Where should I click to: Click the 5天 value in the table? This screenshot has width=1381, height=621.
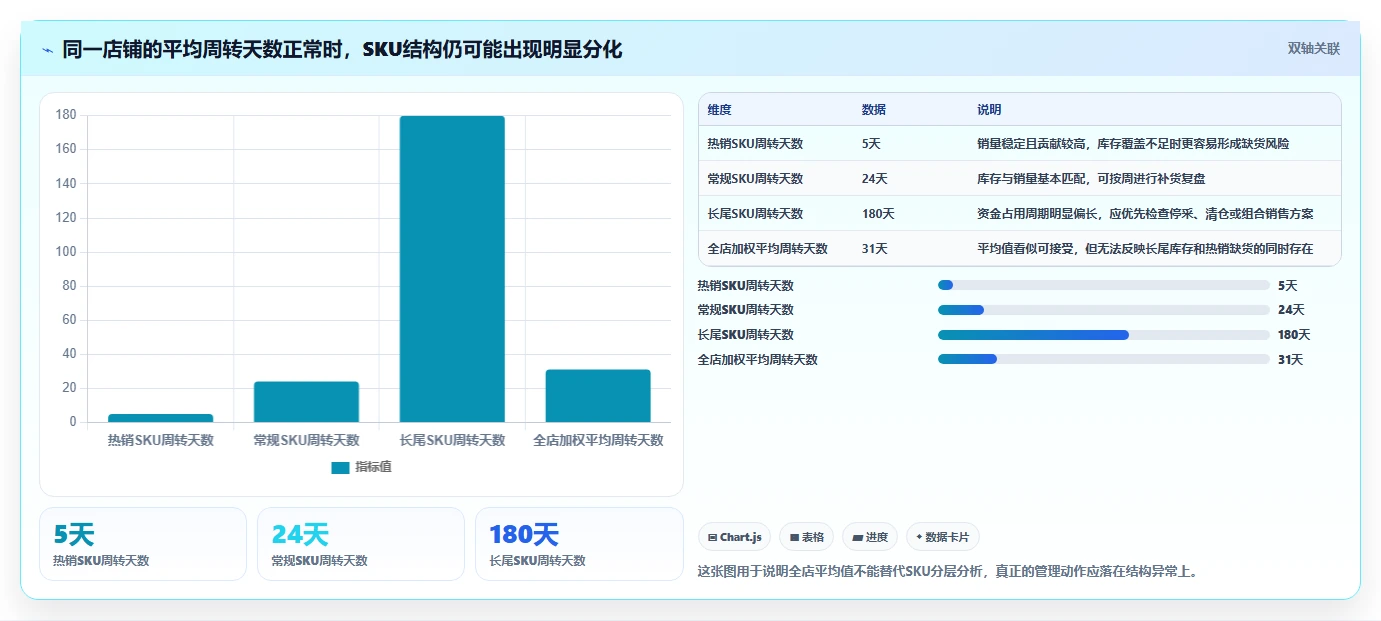coord(871,144)
